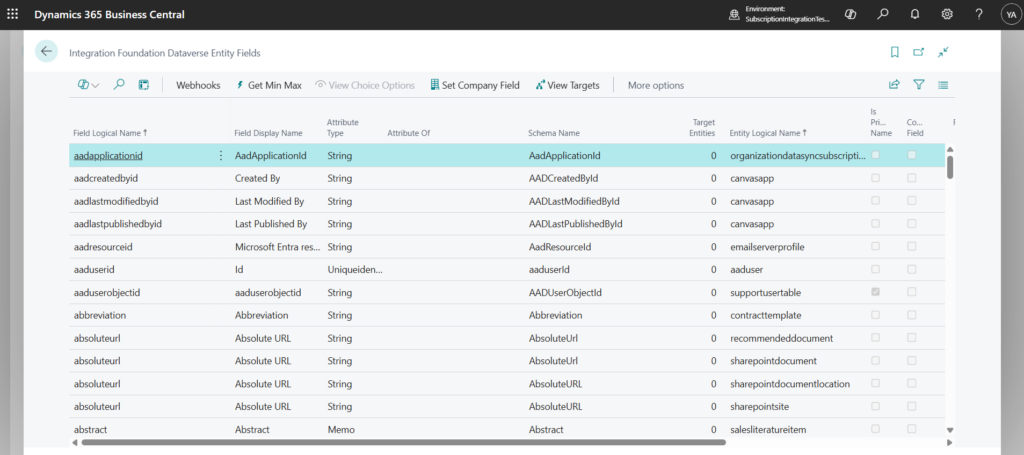The width and height of the screenshot is (1024, 455).
Task: Click the Get Min Max action
Action: click(269, 85)
